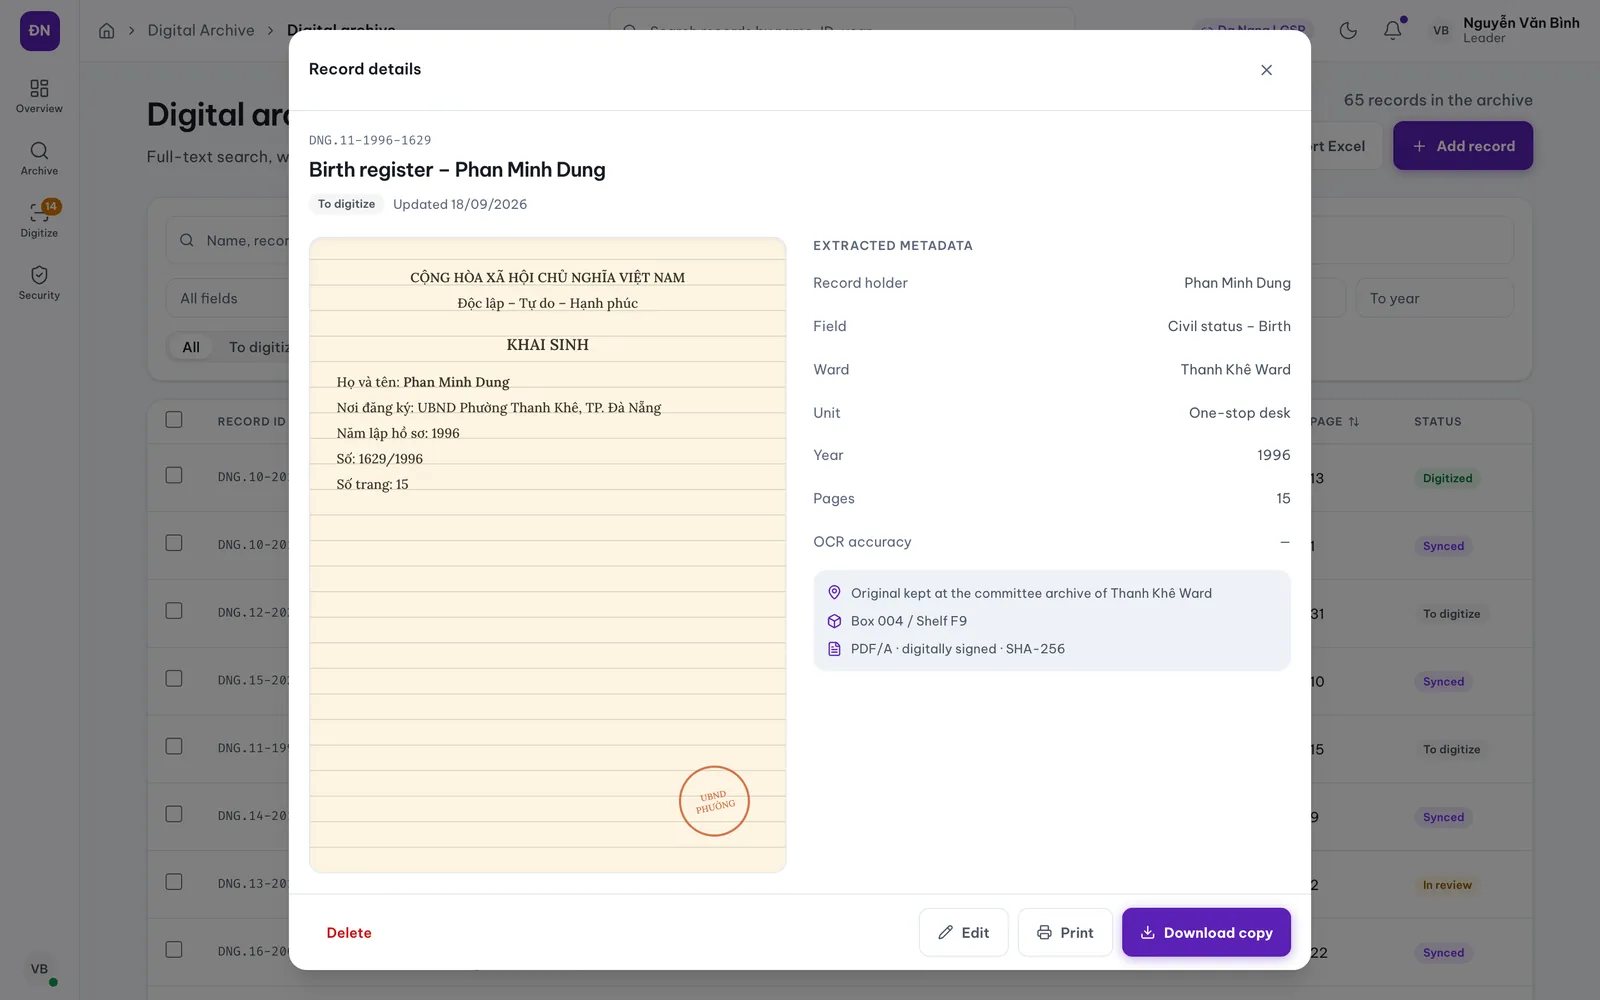
Task: Click the VB avatar at sidebar bottom
Action: point(39,969)
